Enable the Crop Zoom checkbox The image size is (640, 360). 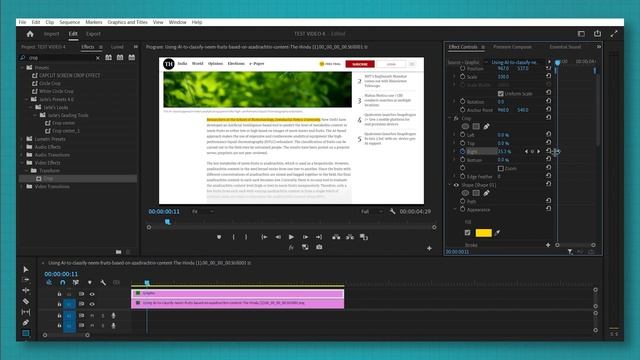tap(500, 168)
